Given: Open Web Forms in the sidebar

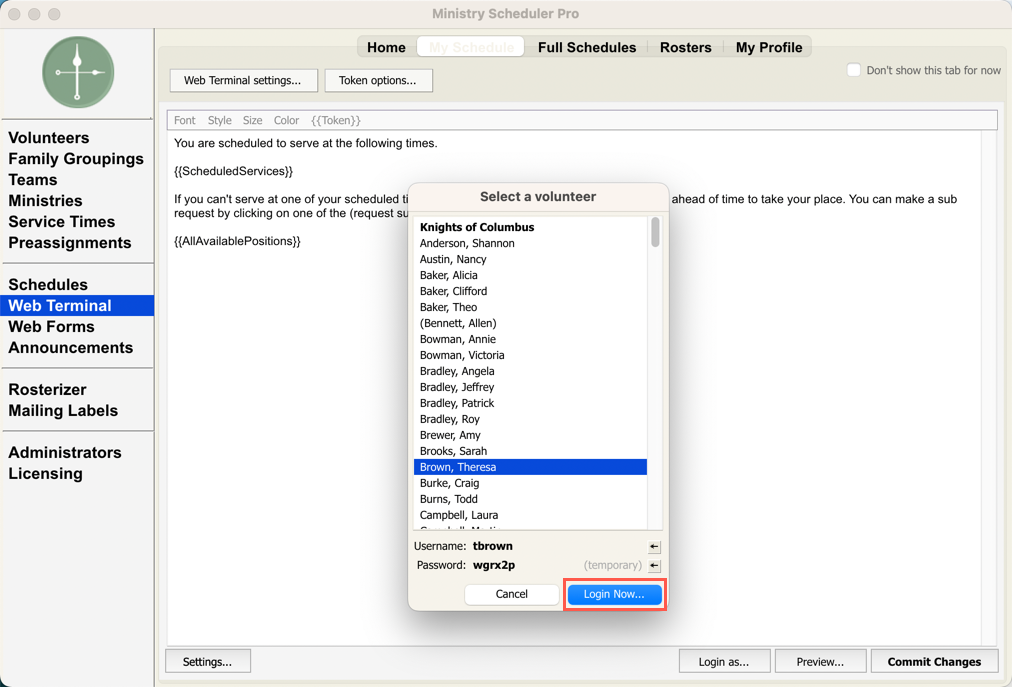Looking at the screenshot, I should [x=52, y=327].
